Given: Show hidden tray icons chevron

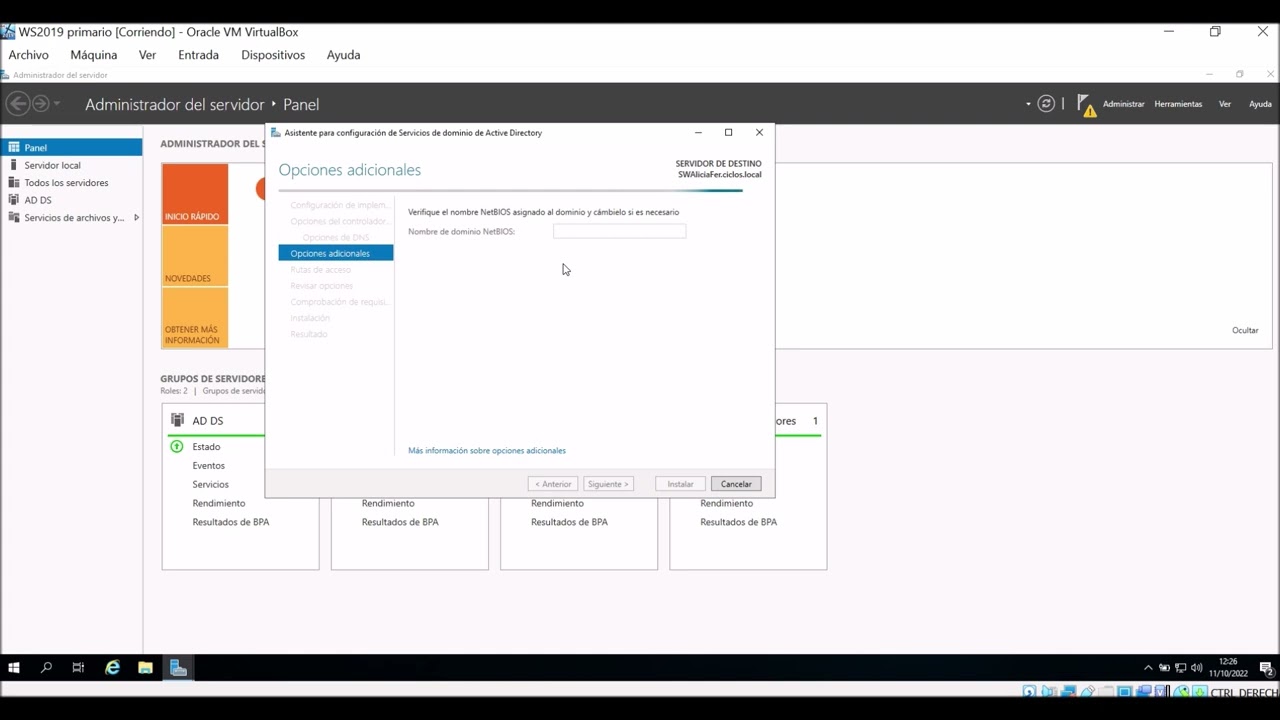Looking at the screenshot, I should (1148, 668).
